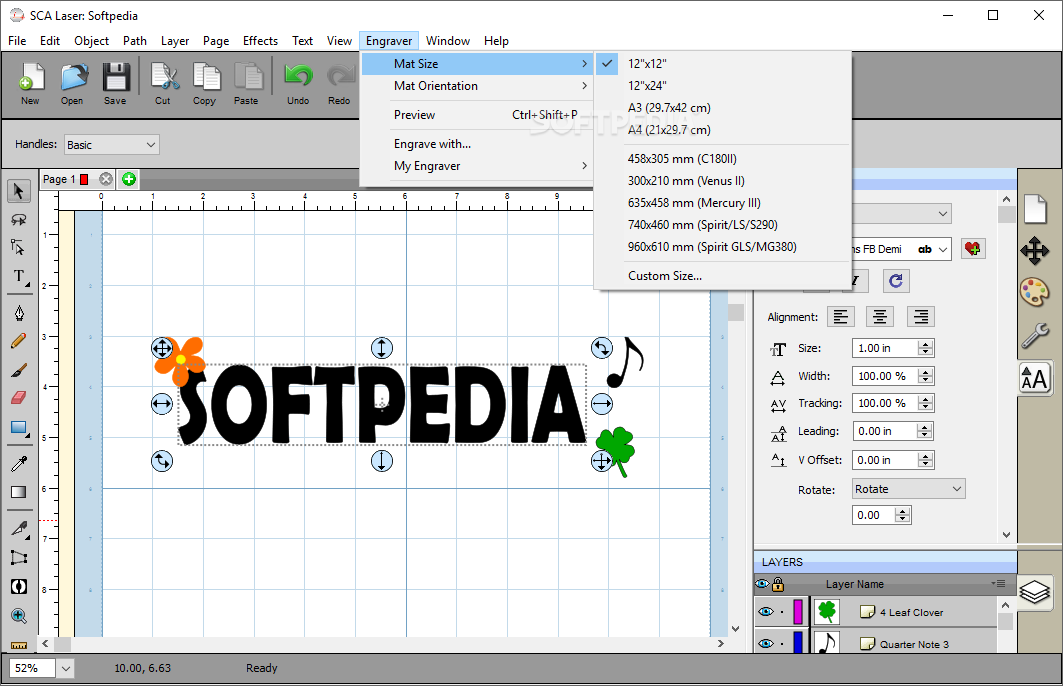Select the Brush tool
Screen dimensions: 1063x686
(x=19, y=370)
